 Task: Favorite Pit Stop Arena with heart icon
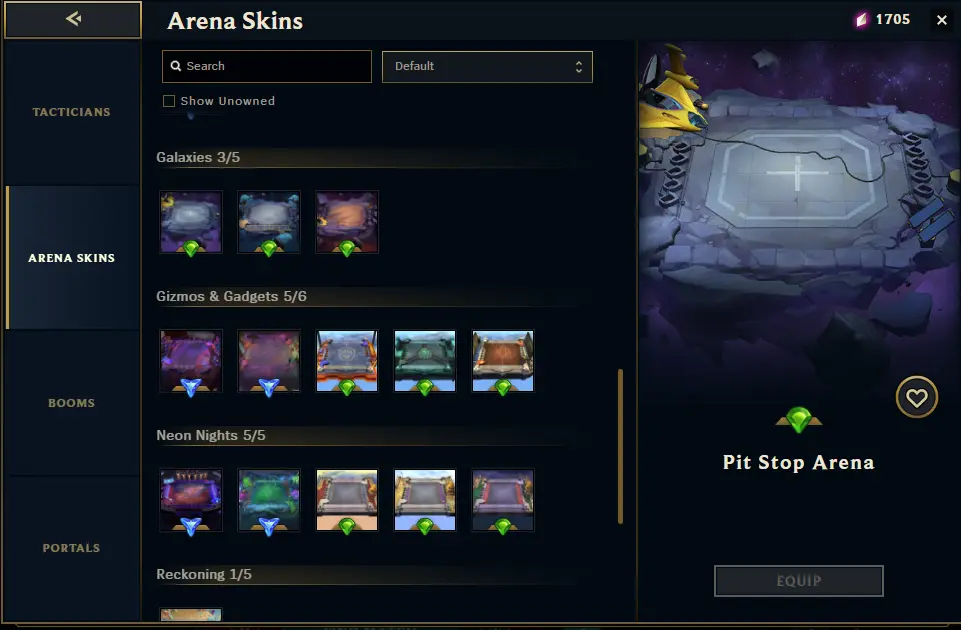pyautogui.click(x=917, y=397)
